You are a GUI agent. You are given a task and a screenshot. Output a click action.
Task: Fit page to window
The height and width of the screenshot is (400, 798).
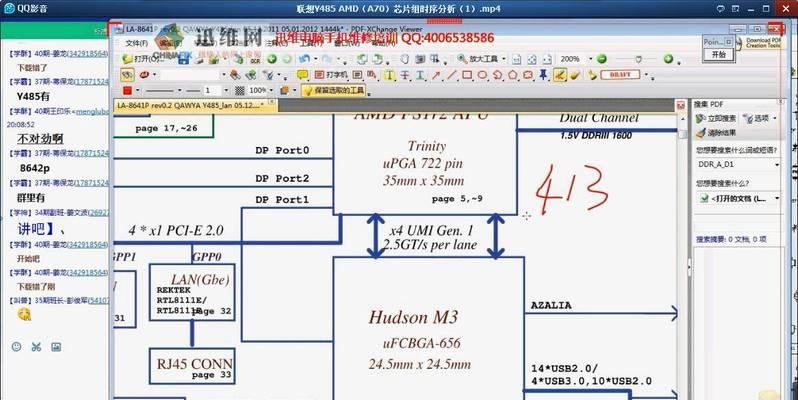pyautogui.click(x=532, y=59)
